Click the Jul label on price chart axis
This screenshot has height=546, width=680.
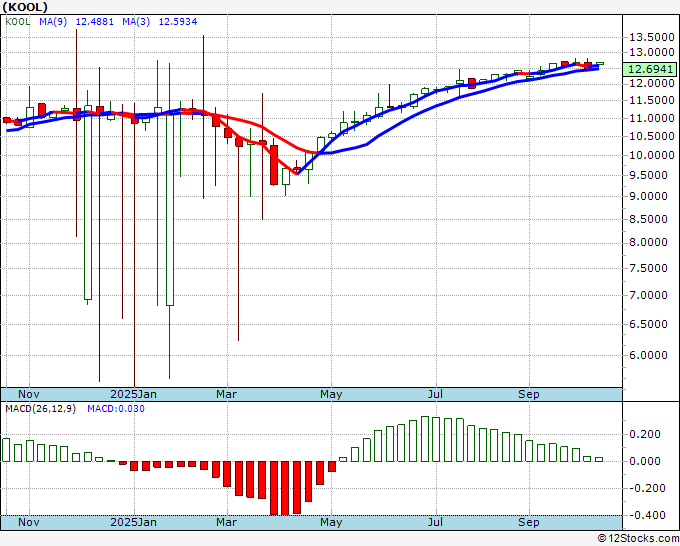[x=435, y=394]
